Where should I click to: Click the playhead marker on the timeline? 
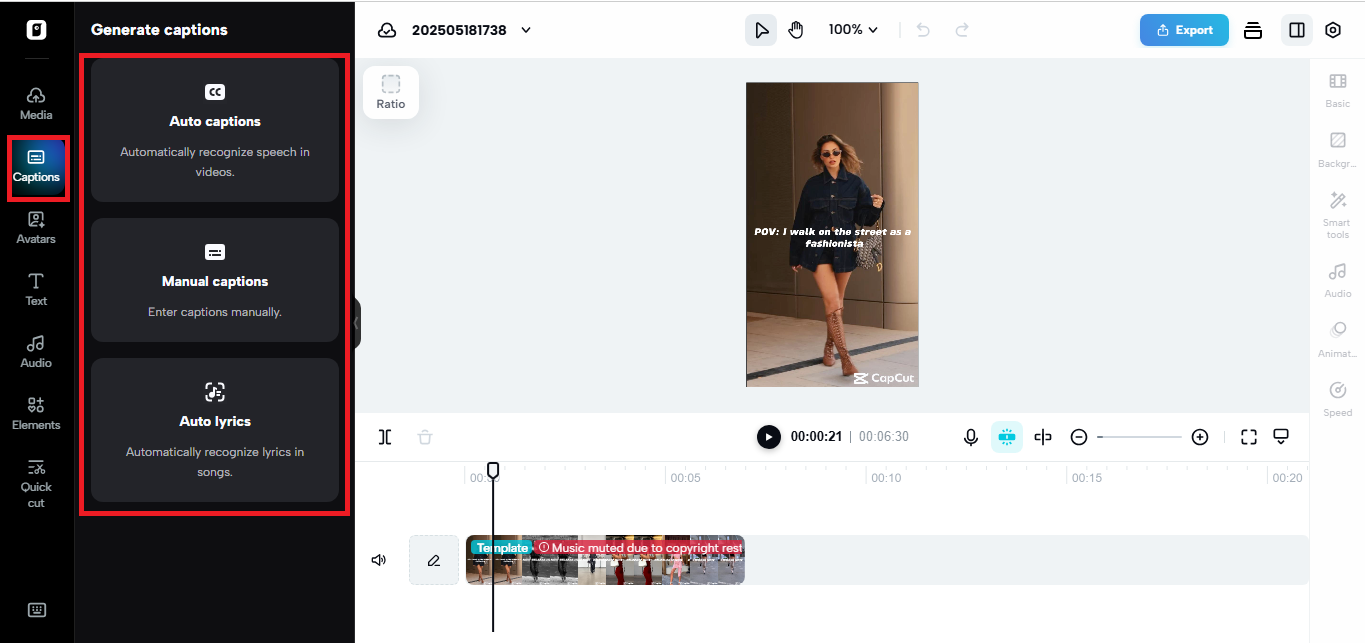pyautogui.click(x=493, y=470)
